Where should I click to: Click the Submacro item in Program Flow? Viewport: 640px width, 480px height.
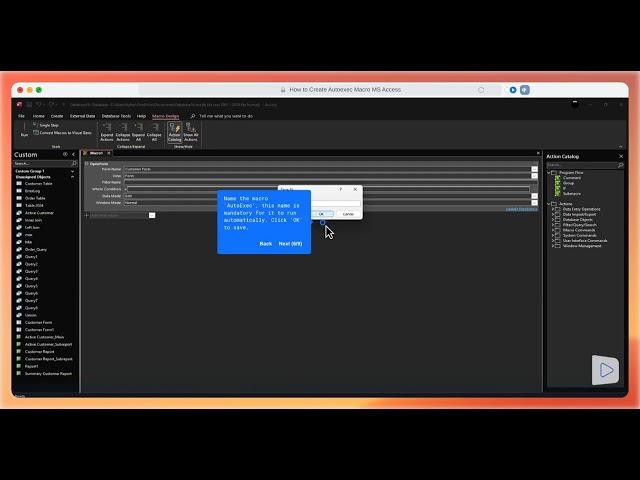568,194
